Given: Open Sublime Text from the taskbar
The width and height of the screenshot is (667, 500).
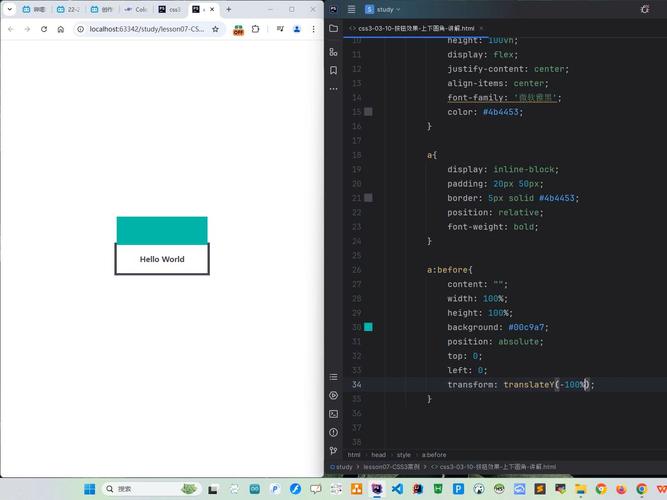Looking at the screenshot, I should [540, 489].
